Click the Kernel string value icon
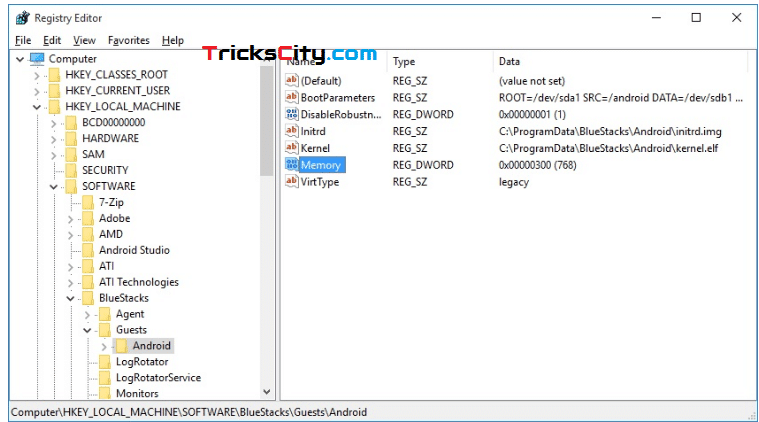The width and height of the screenshot is (759, 422). [291, 148]
